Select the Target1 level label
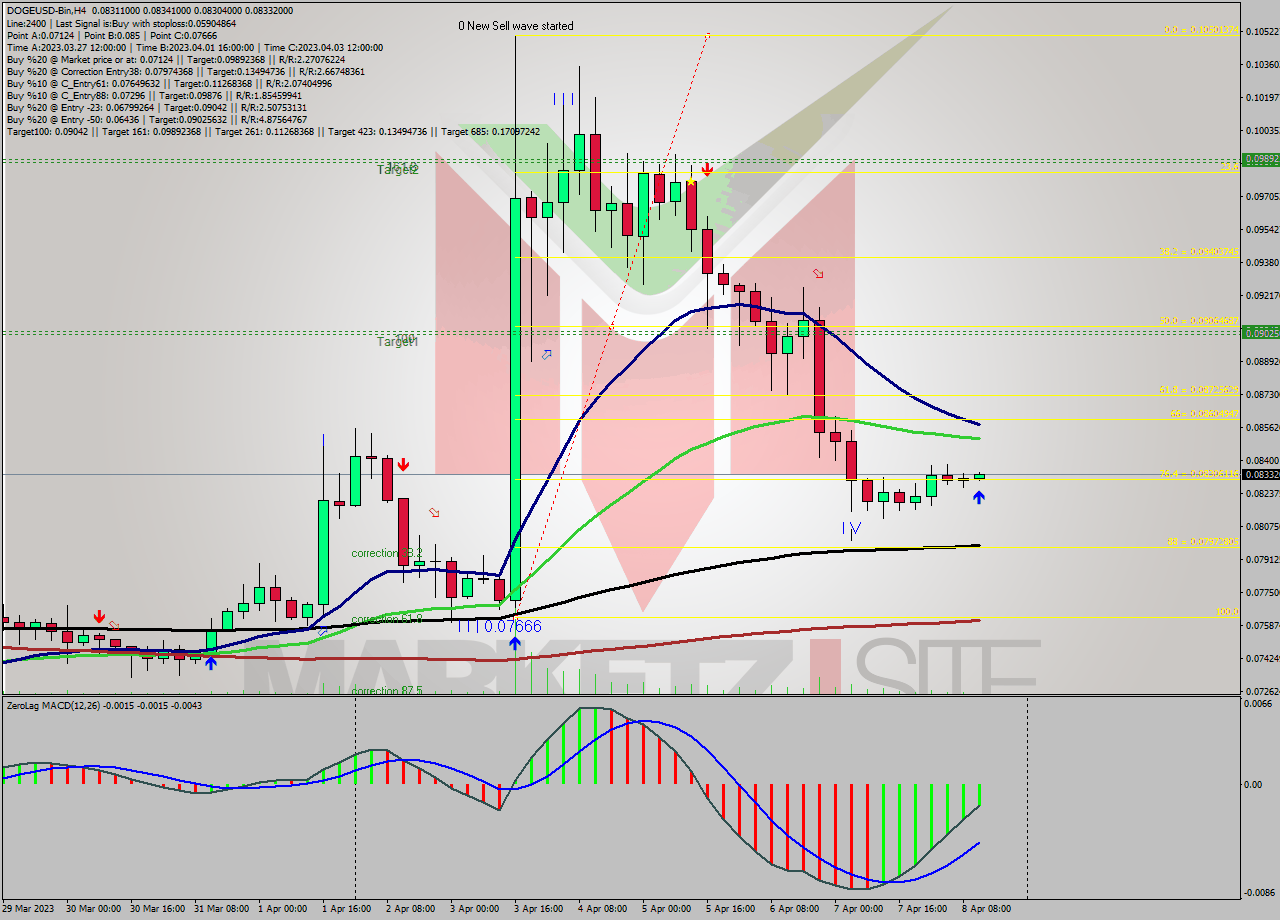1280x920 pixels. [397, 341]
